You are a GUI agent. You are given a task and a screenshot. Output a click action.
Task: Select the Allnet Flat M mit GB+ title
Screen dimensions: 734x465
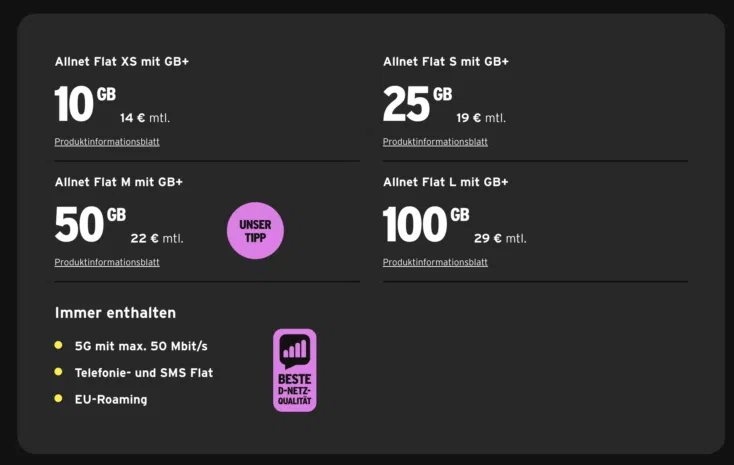(118, 182)
